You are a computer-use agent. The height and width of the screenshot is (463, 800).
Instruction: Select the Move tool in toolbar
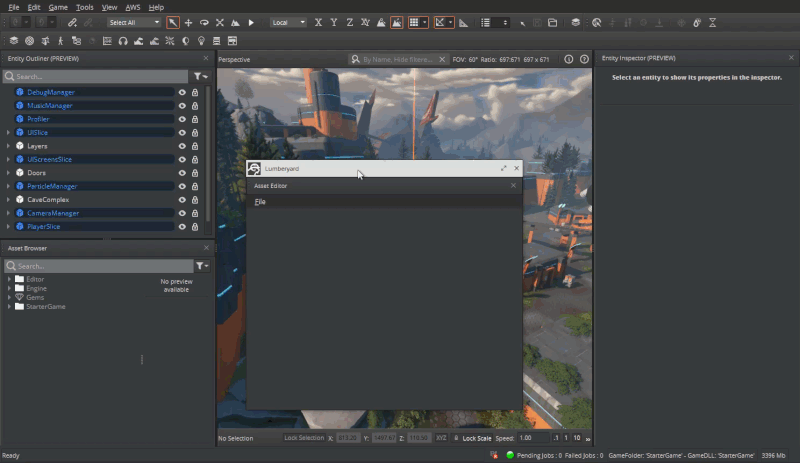tap(188, 22)
